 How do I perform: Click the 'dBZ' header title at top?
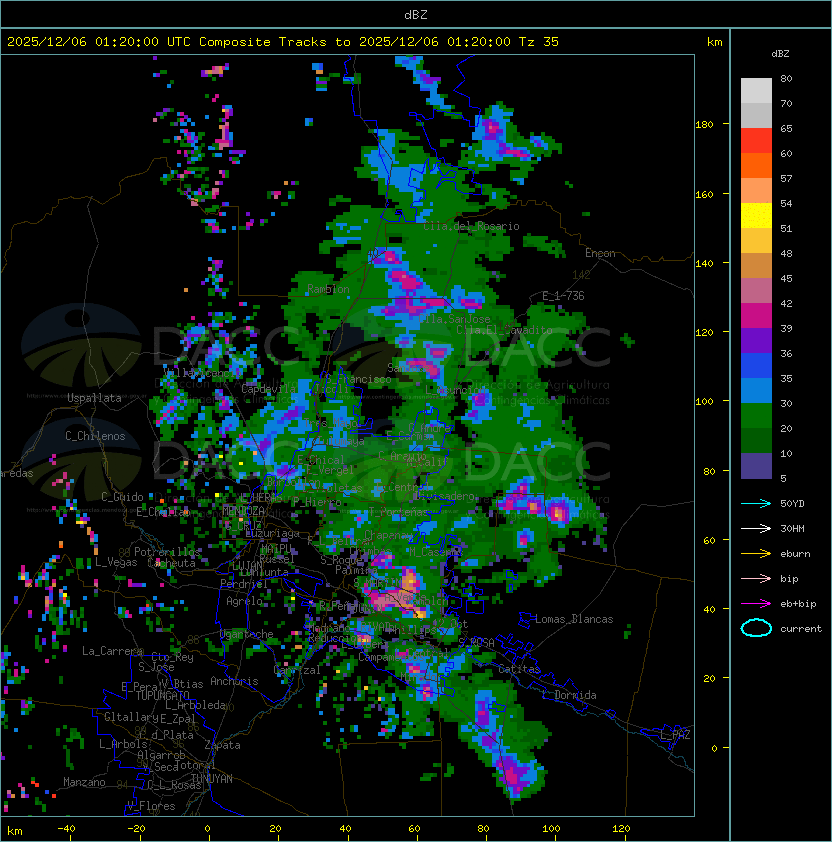click(x=416, y=15)
